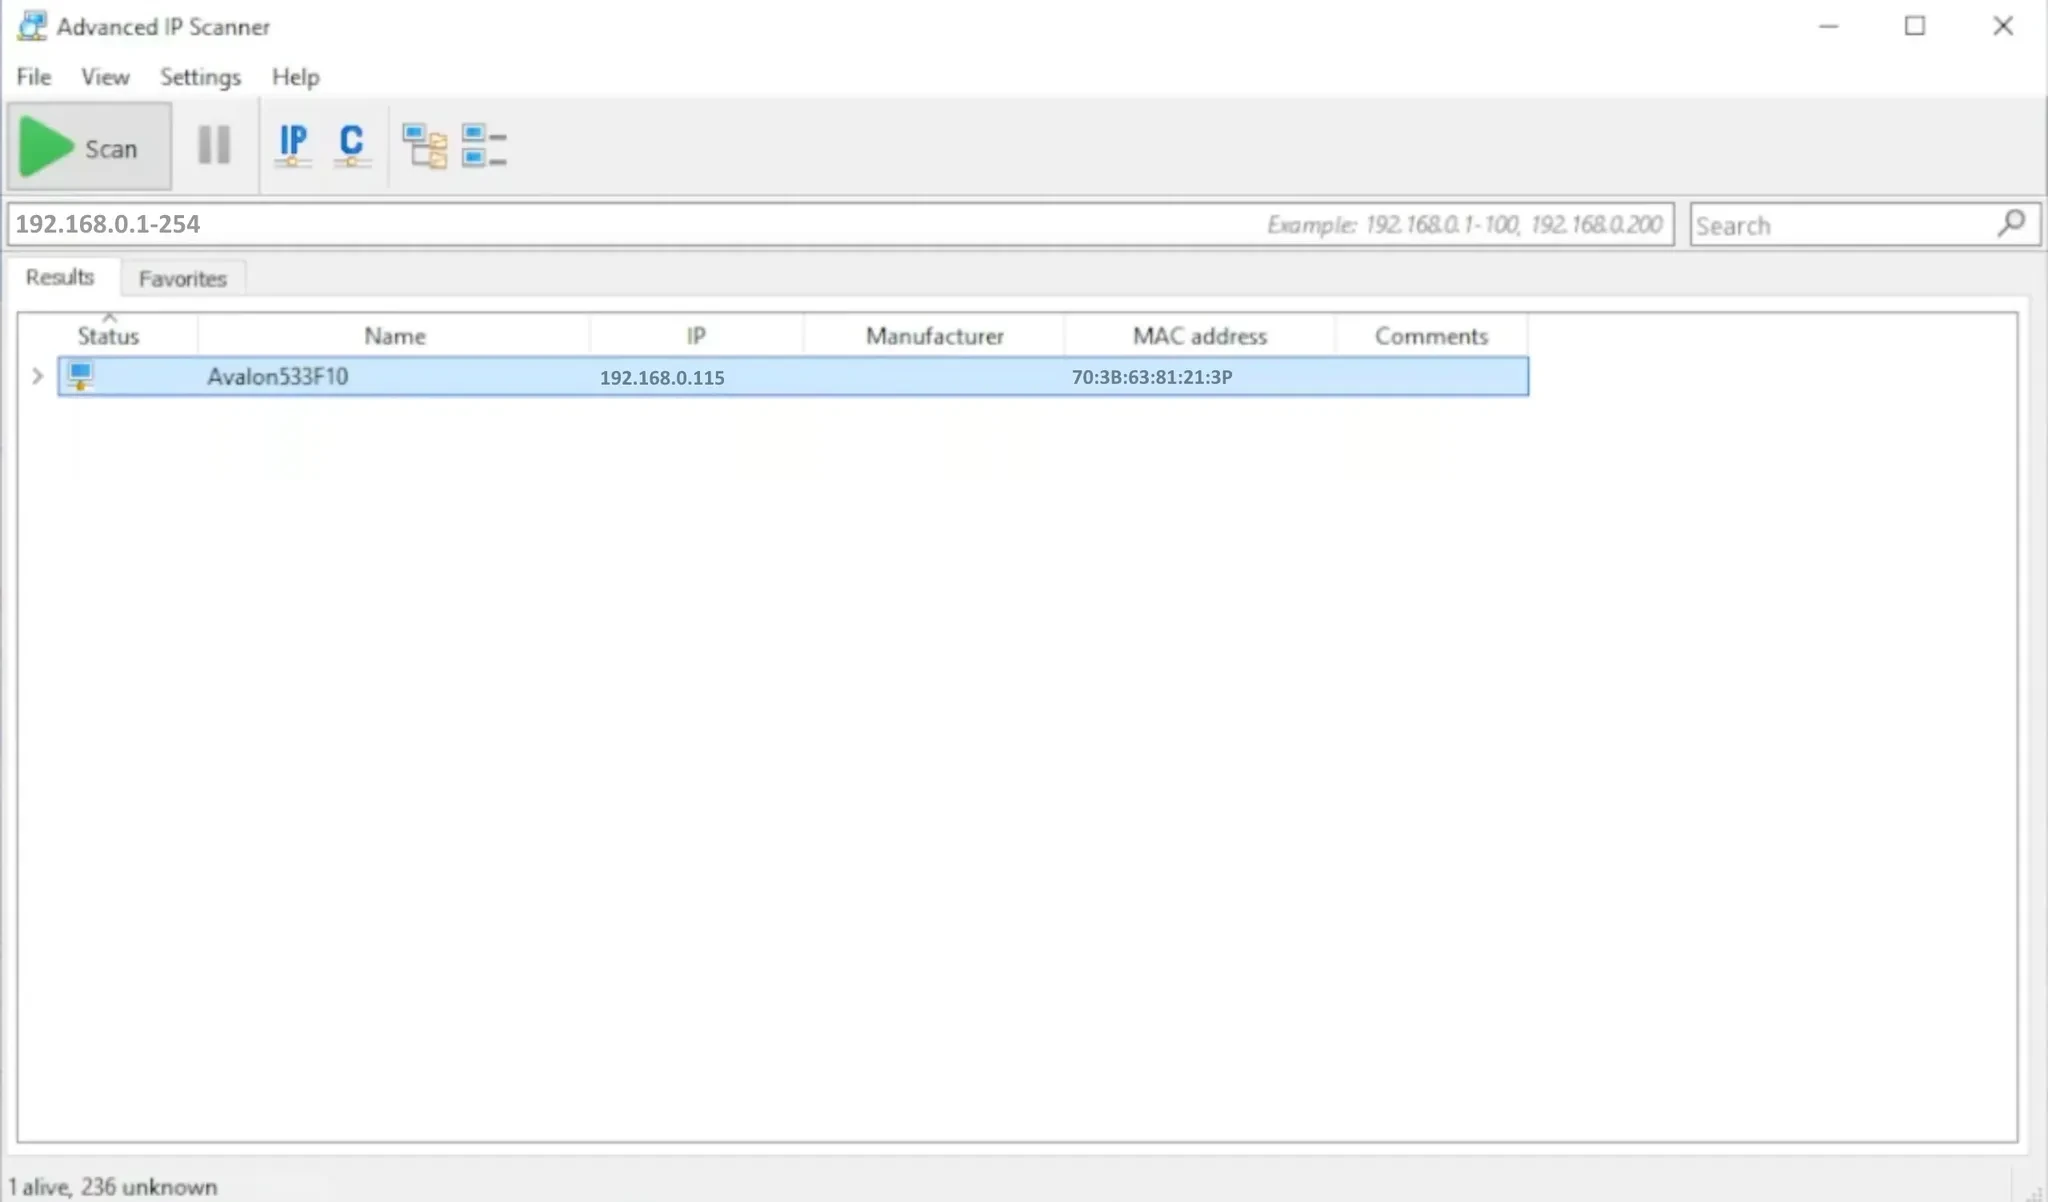The image size is (2048, 1202).
Task: Click in the IP range input field
Action: pos(640,224)
